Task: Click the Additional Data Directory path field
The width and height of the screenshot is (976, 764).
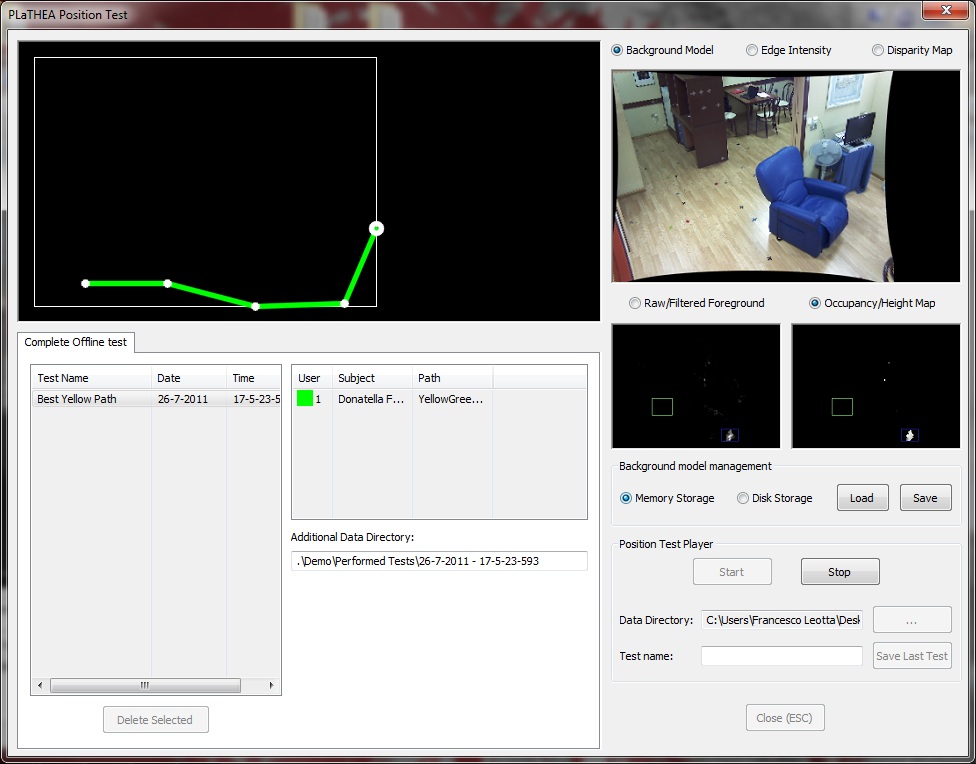Action: coord(439,561)
